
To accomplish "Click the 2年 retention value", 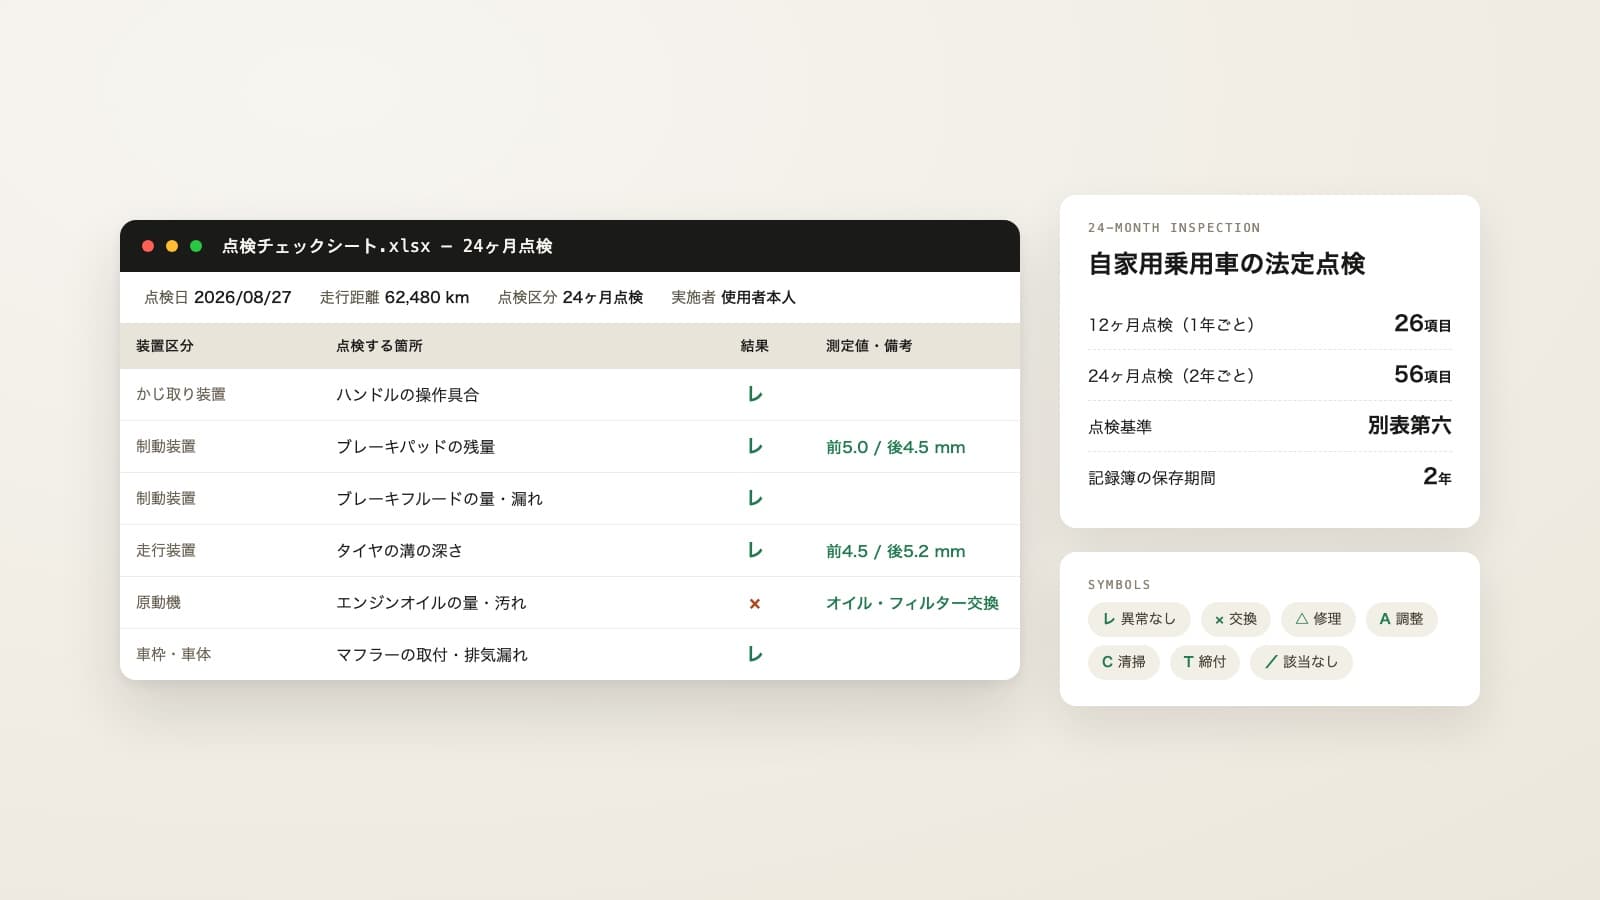I will tap(1437, 476).
